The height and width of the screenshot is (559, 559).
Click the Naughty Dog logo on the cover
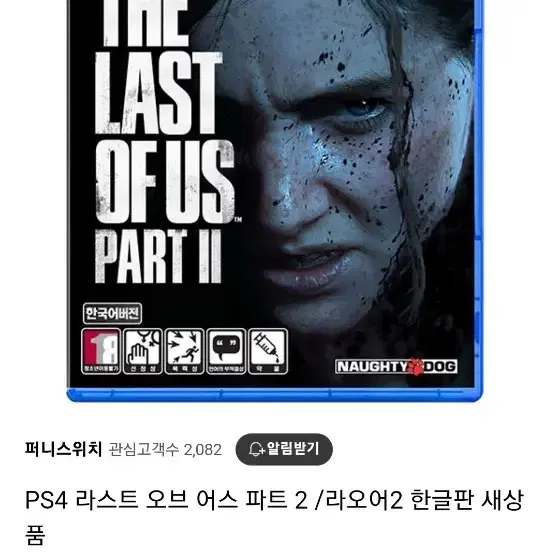[396, 366]
